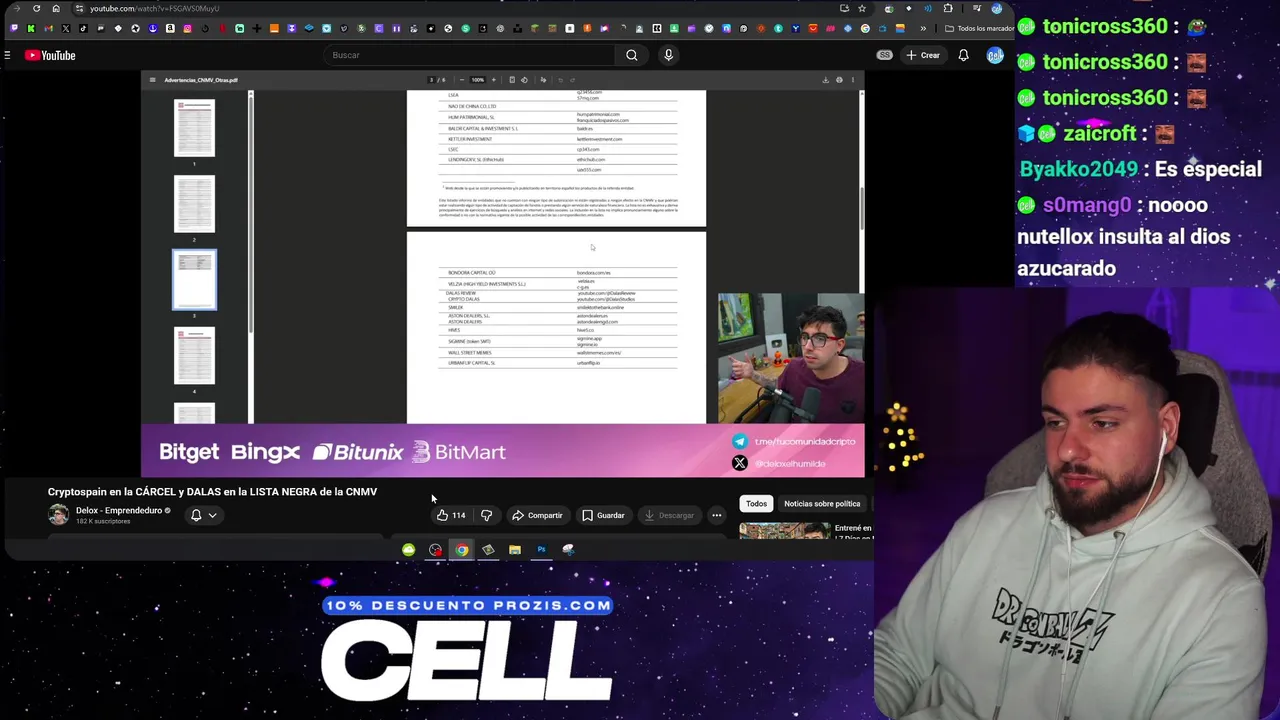Click the subscription notification bell beside Delox

click(196, 515)
